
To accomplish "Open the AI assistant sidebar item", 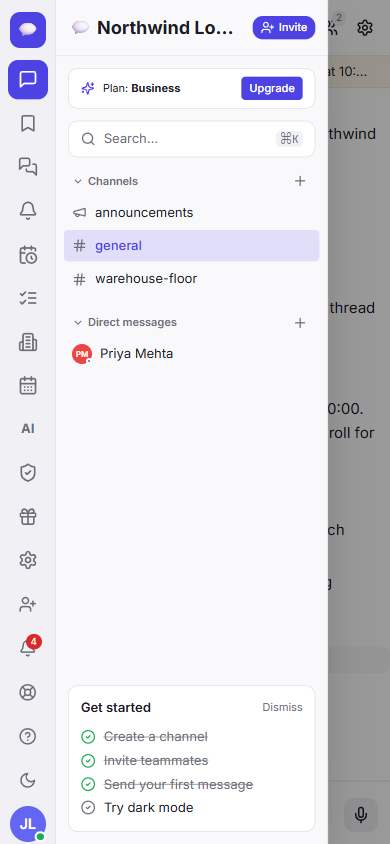I will [28, 429].
